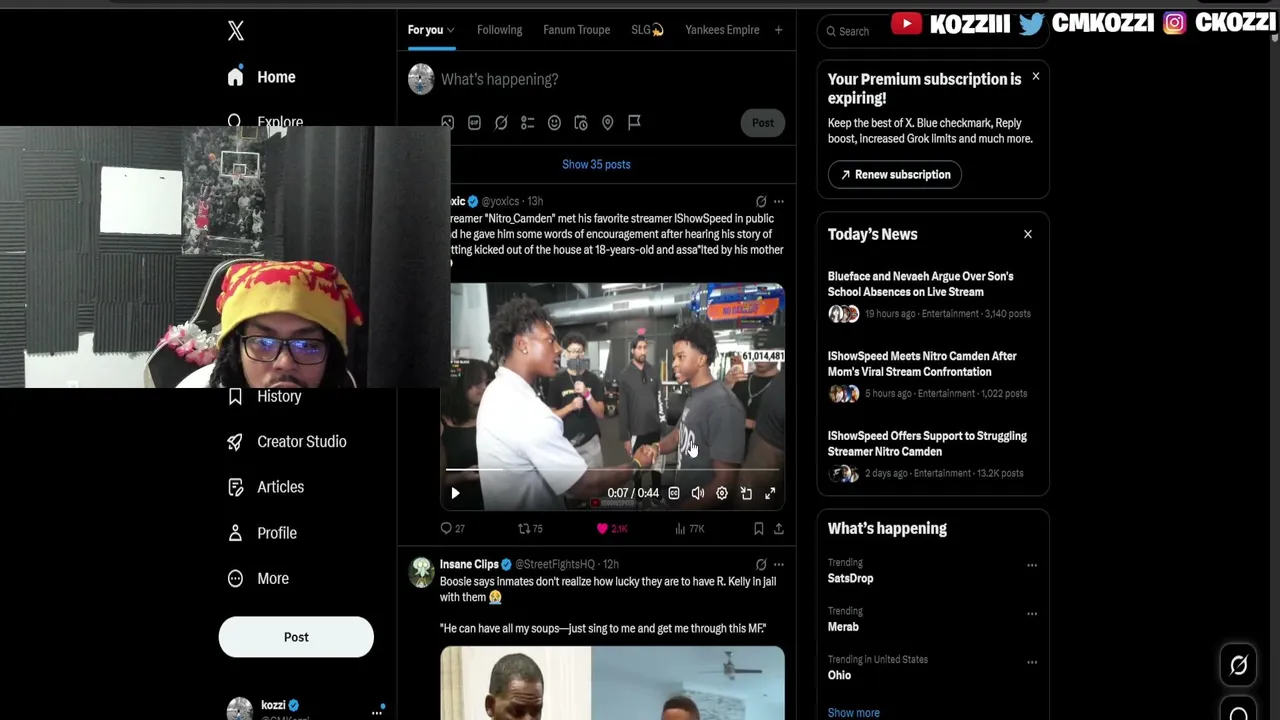
Task: Add media with the image icon in composer
Action: click(448, 123)
